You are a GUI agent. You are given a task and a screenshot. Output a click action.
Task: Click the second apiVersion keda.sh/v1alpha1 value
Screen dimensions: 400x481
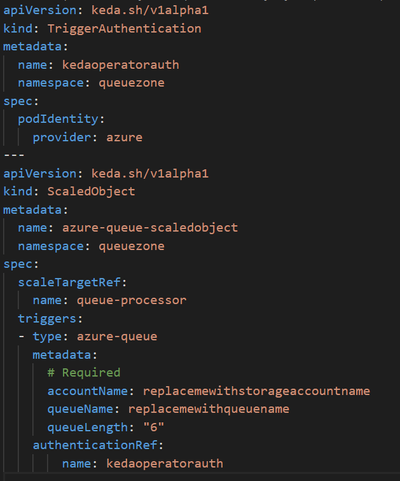click(150, 173)
